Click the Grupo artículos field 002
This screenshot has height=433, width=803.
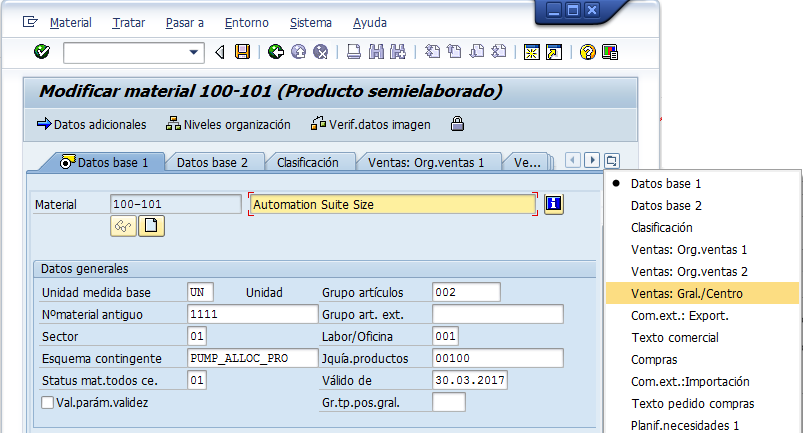(466, 292)
